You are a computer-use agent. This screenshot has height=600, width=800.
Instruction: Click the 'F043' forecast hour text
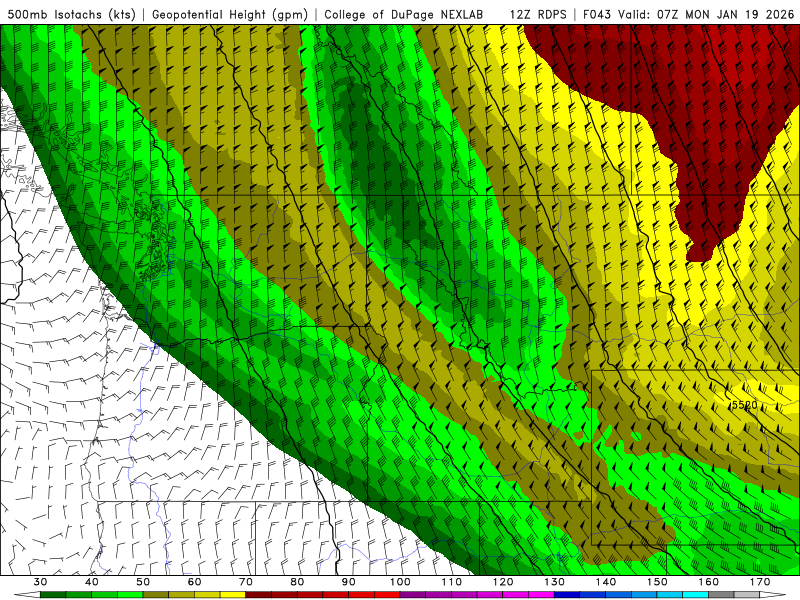pyautogui.click(x=598, y=14)
